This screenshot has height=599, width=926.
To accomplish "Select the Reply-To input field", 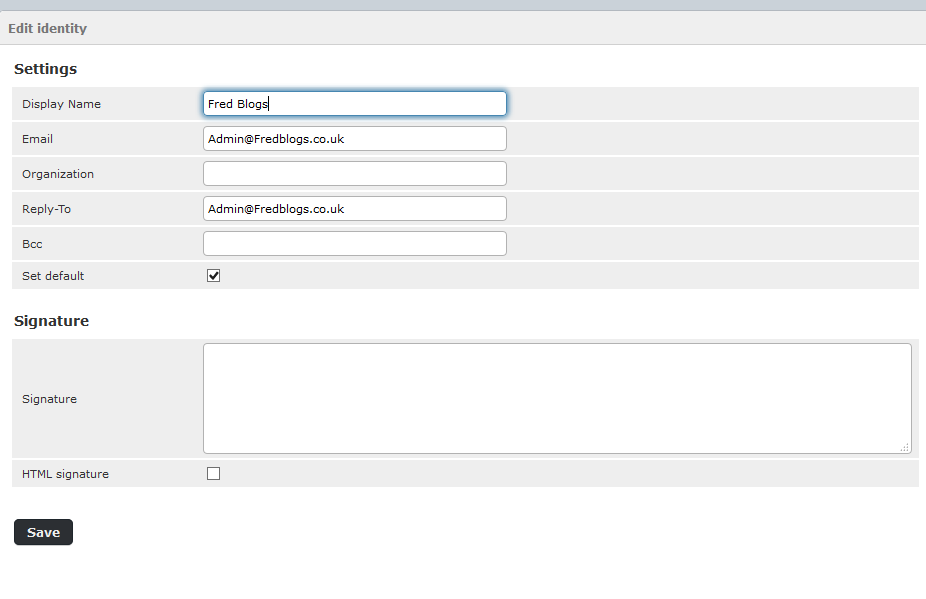I will click(354, 209).
